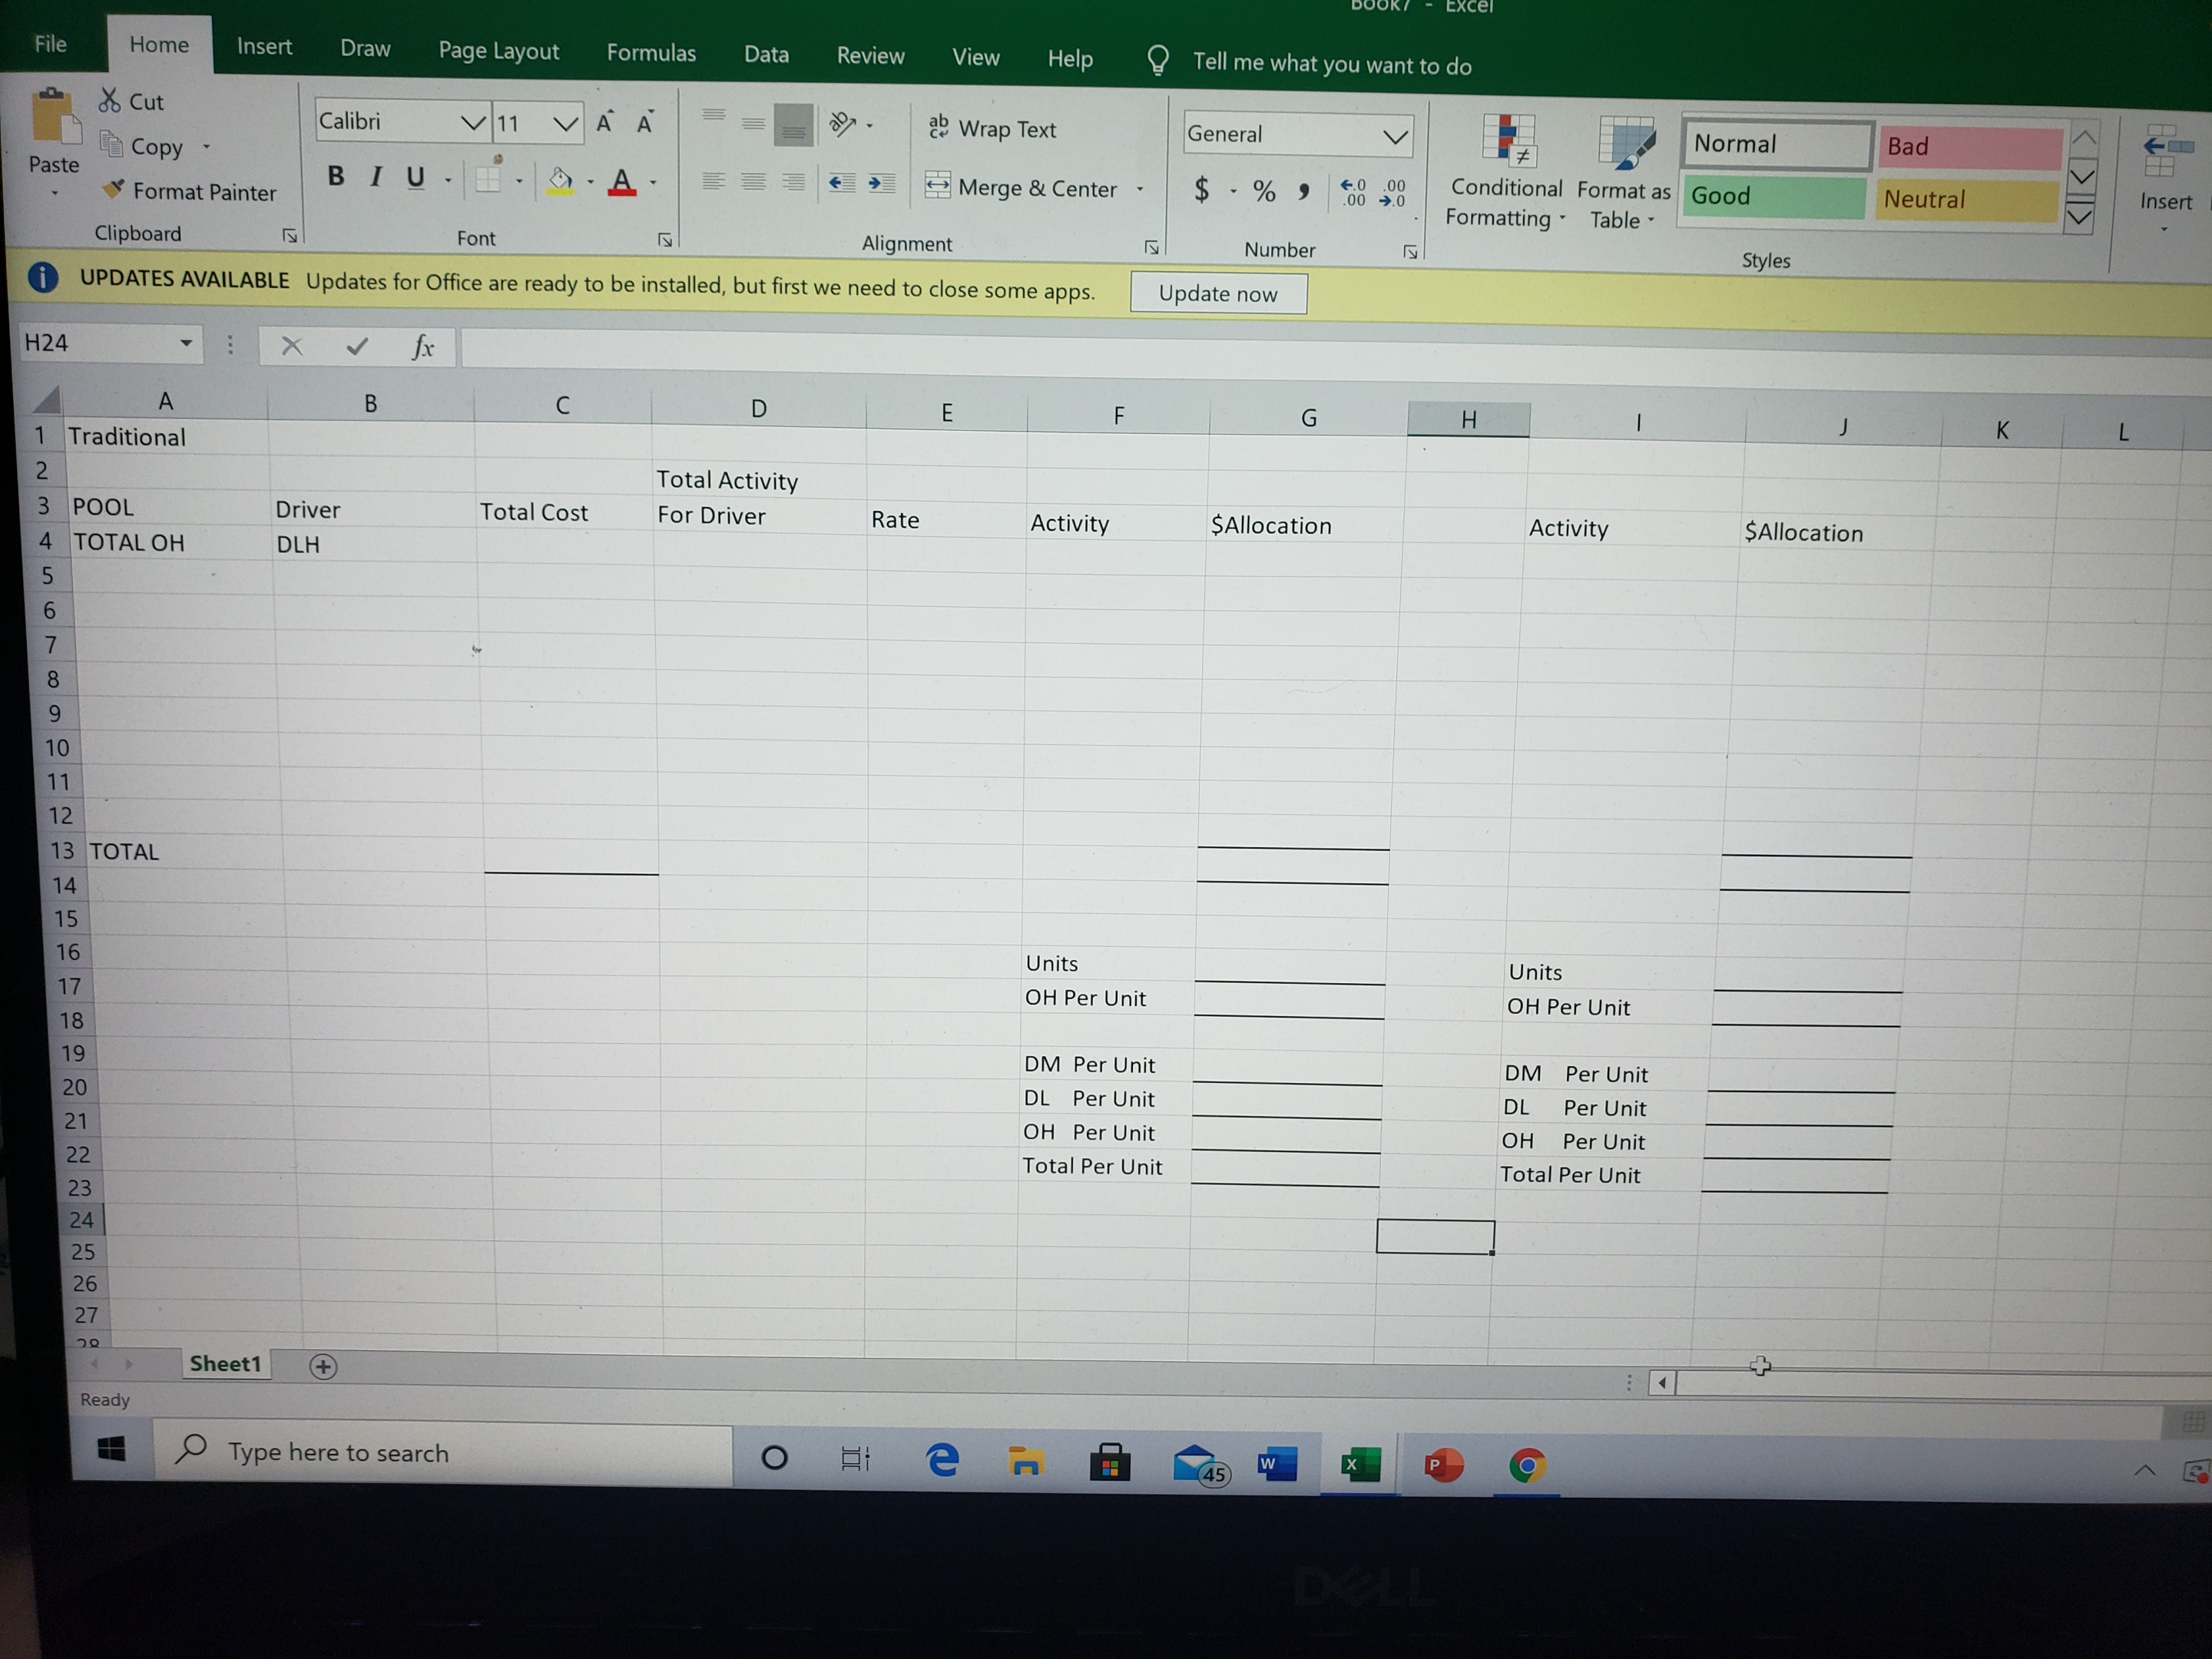The image size is (2212, 1659).
Task: Add a new sheet with the plus button
Action: pyautogui.click(x=324, y=1365)
